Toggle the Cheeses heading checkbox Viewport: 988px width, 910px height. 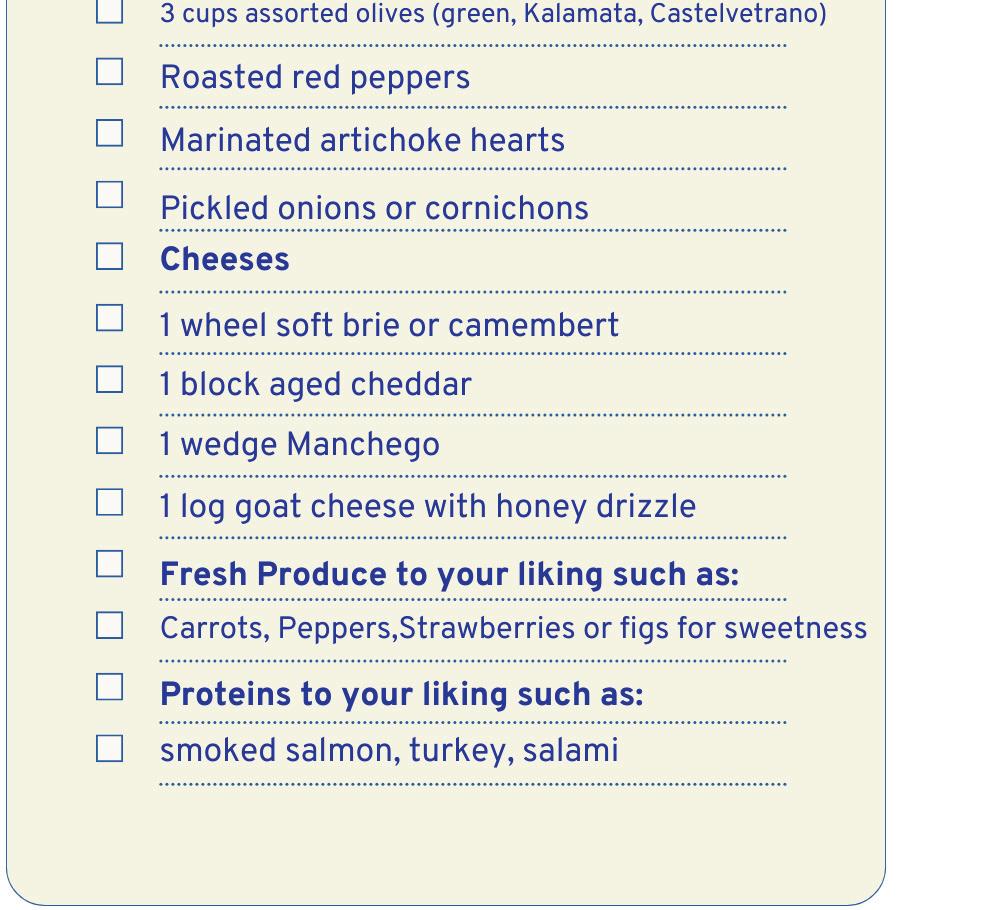click(x=110, y=257)
